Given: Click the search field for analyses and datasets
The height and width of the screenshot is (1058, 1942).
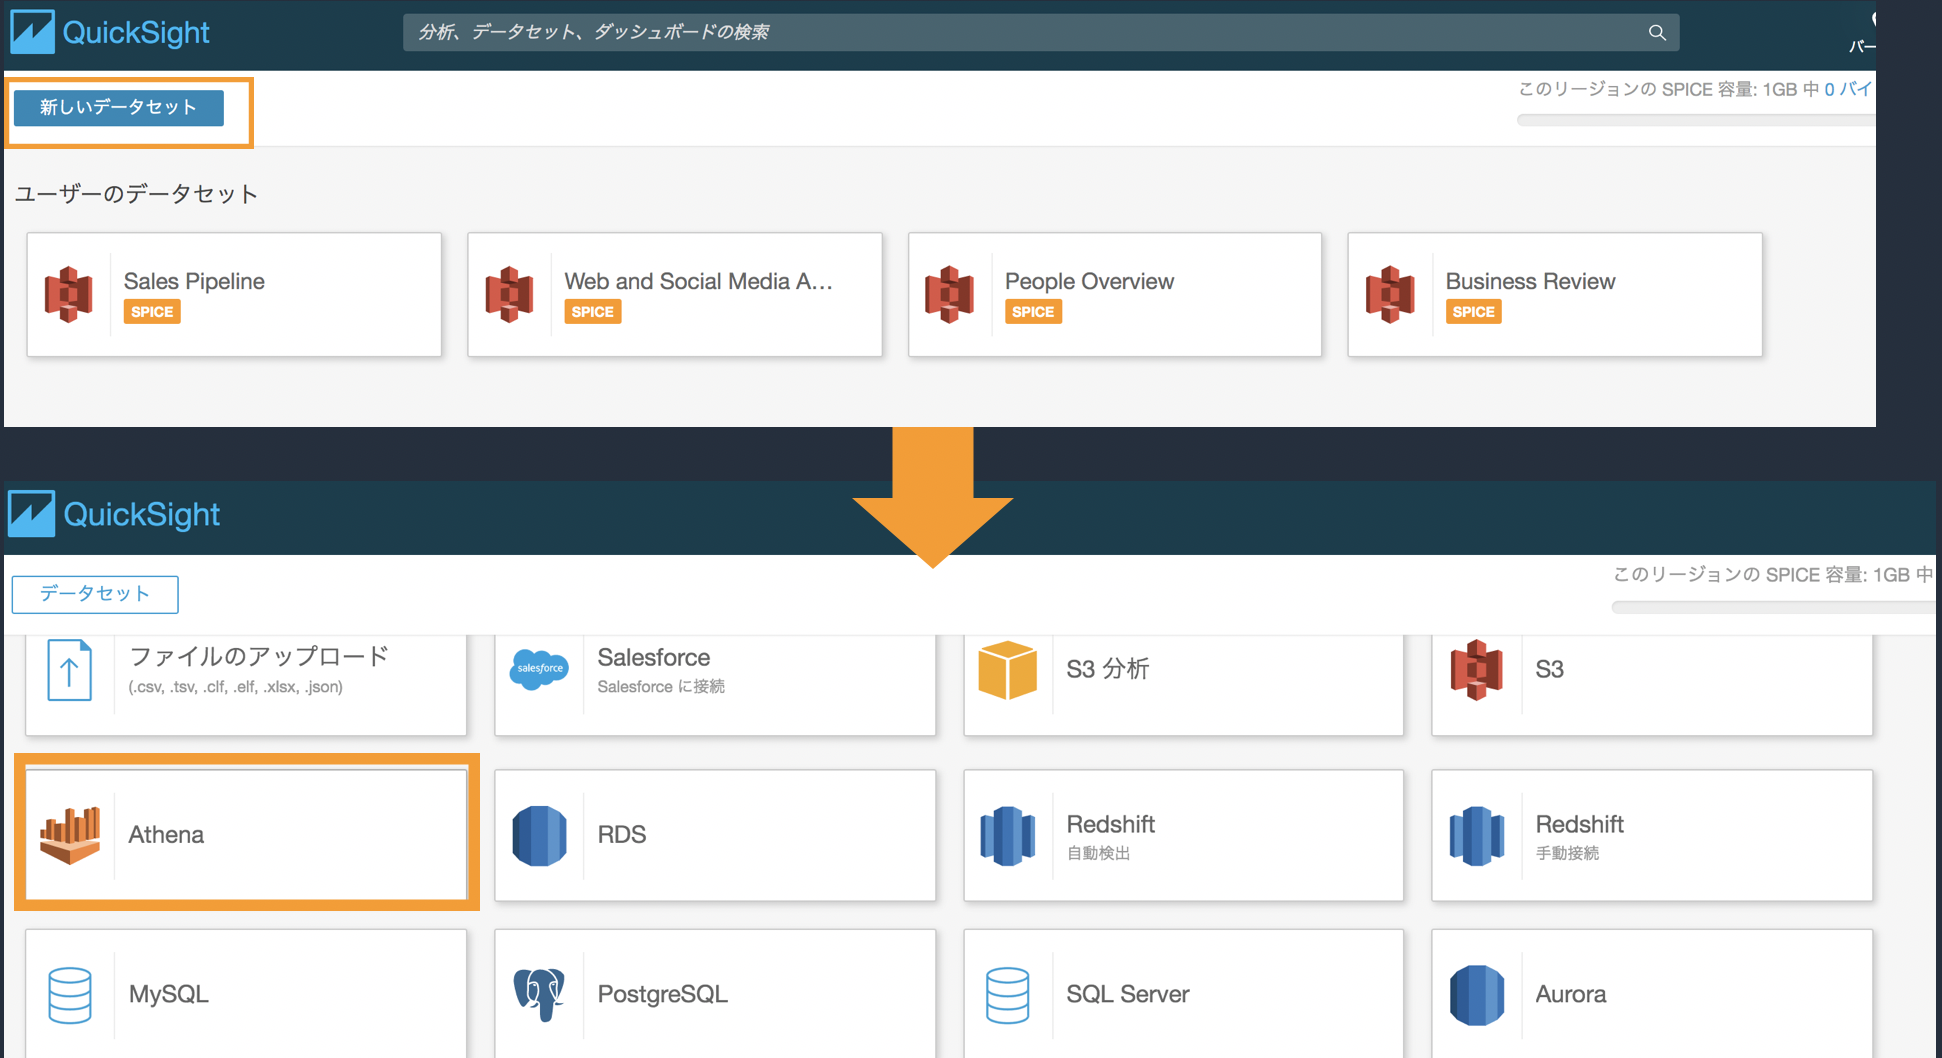Looking at the screenshot, I should click(x=1040, y=32).
